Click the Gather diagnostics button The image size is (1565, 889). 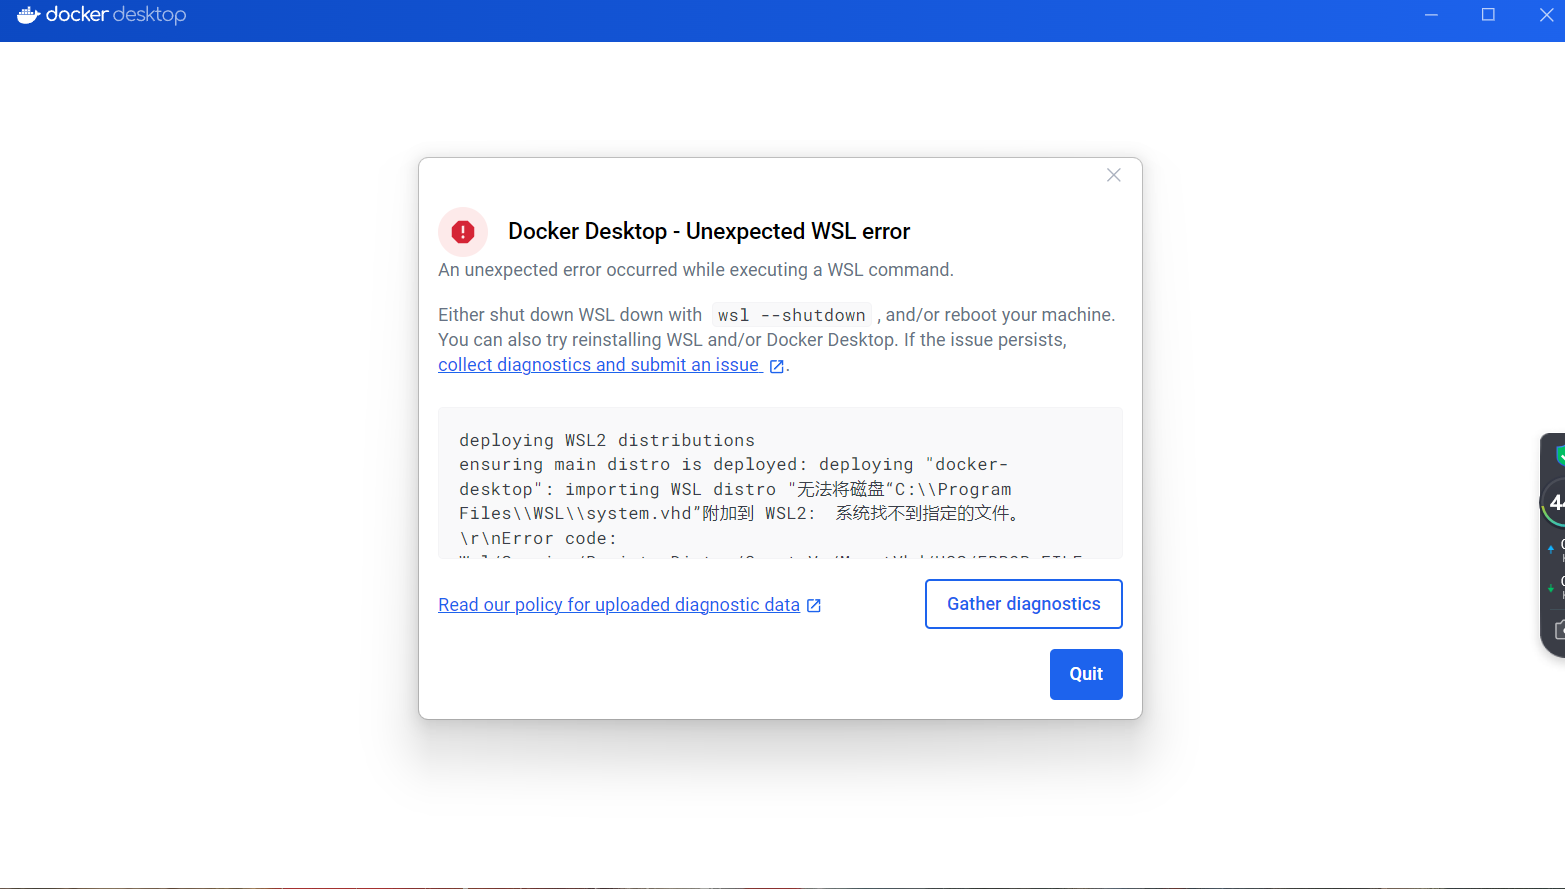(1023, 604)
